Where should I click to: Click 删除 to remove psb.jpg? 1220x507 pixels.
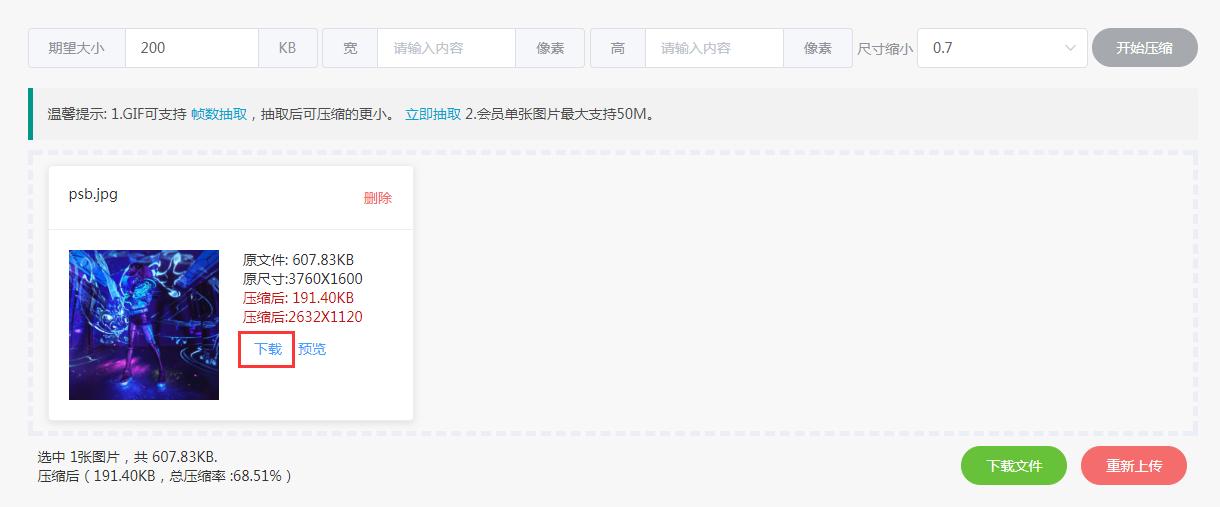(378, 198)
